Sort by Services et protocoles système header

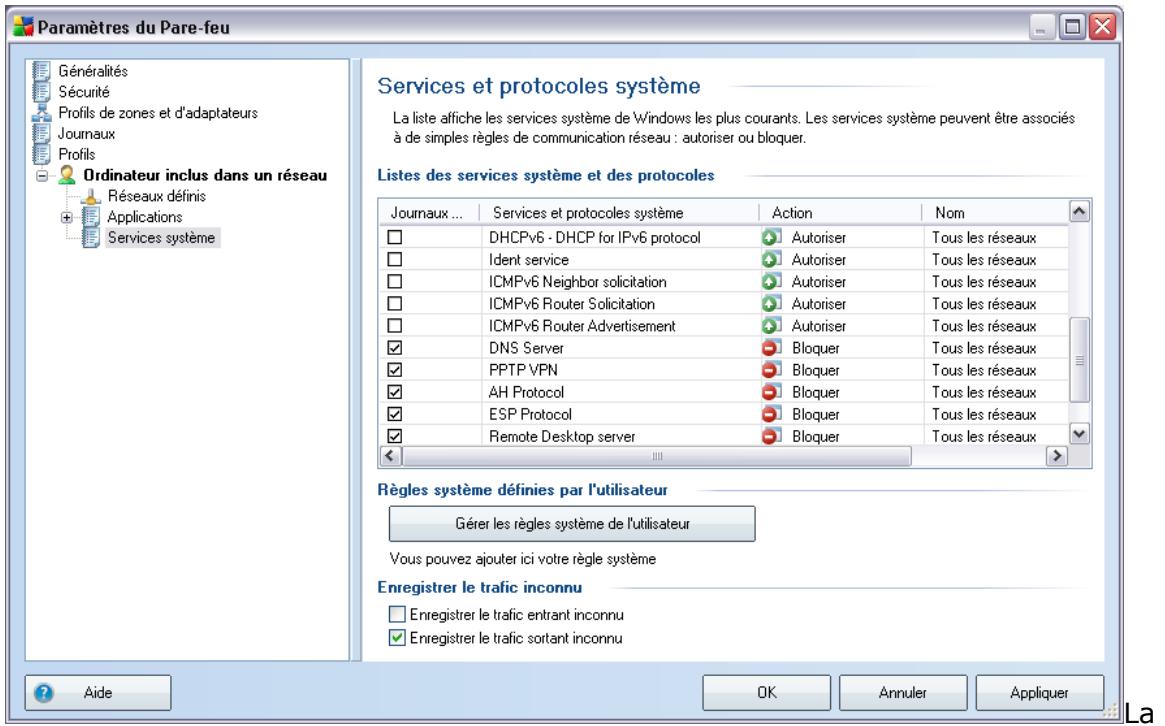(619, 213)
